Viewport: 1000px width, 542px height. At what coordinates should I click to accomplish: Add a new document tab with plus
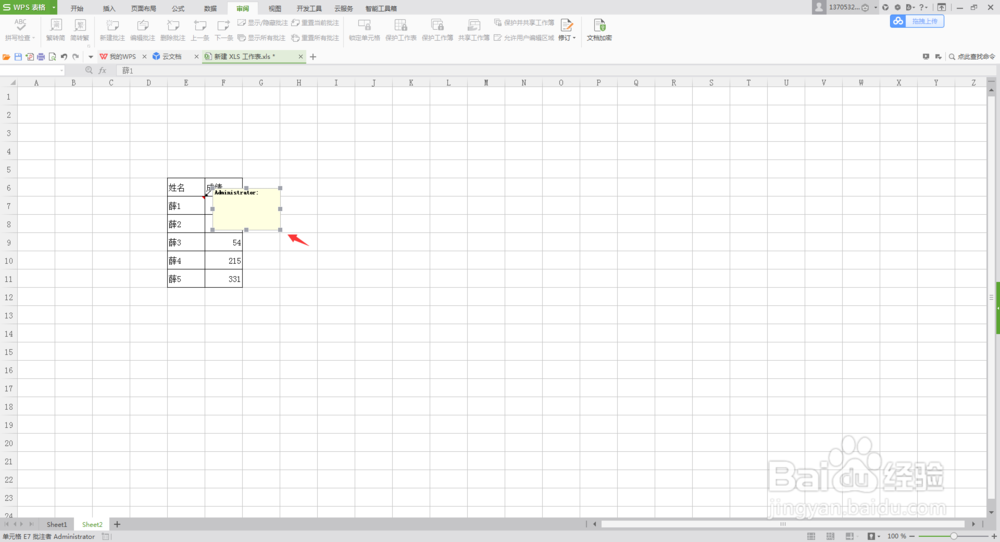313,57
